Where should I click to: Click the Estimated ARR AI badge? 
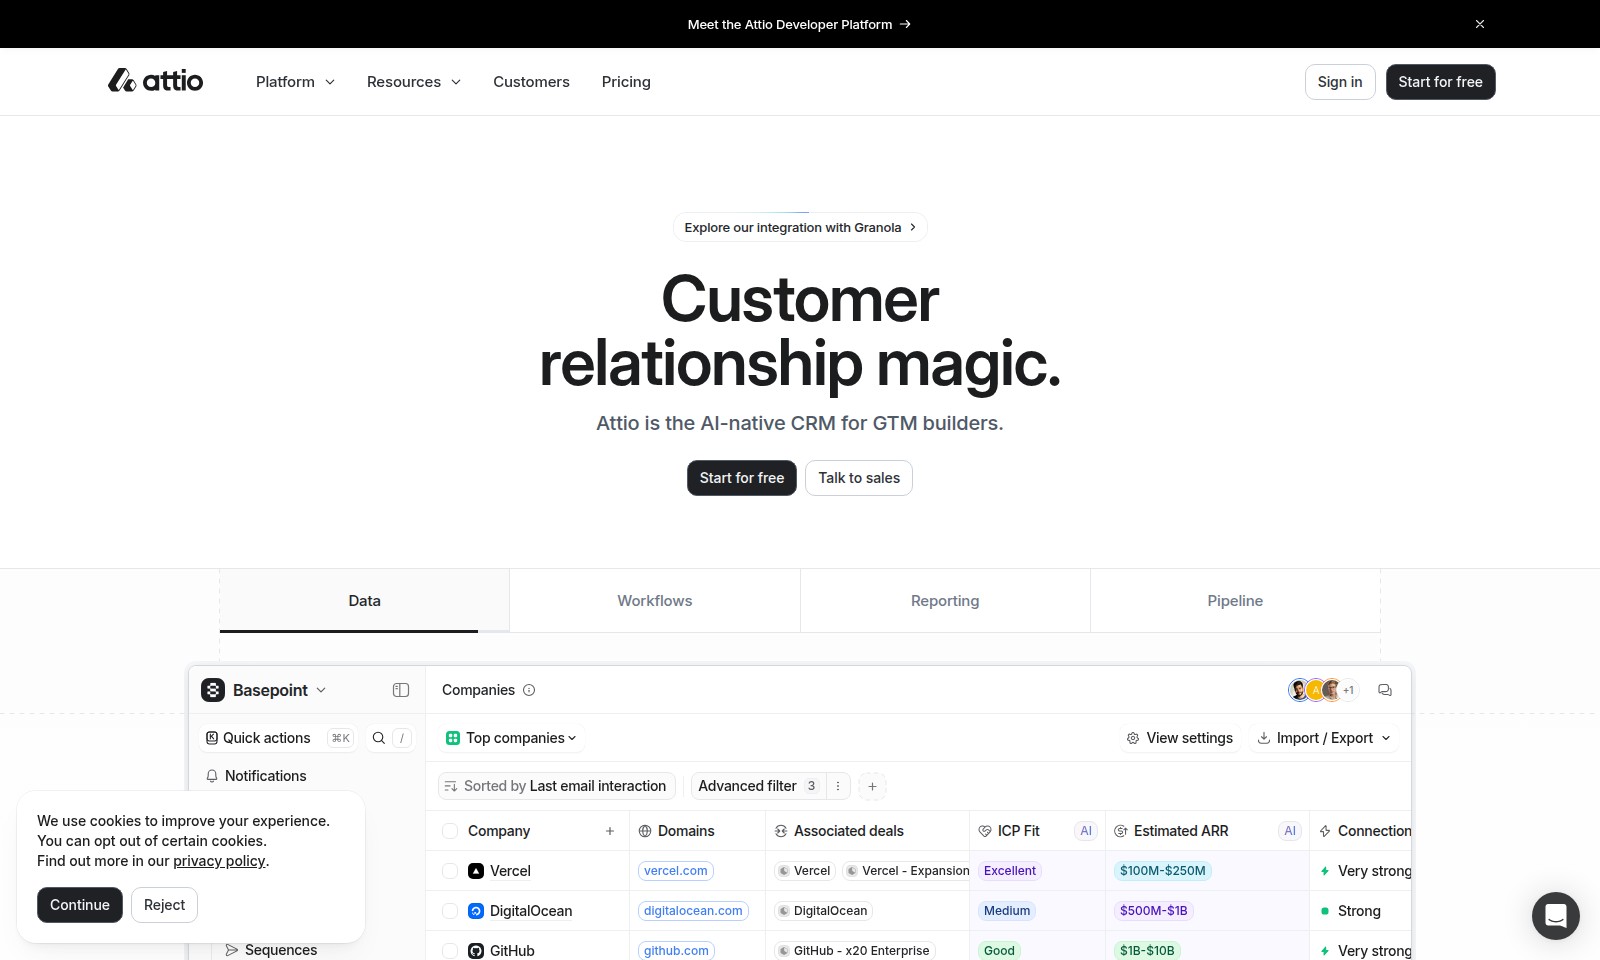pyautogui.click(x=1290, y=831)
